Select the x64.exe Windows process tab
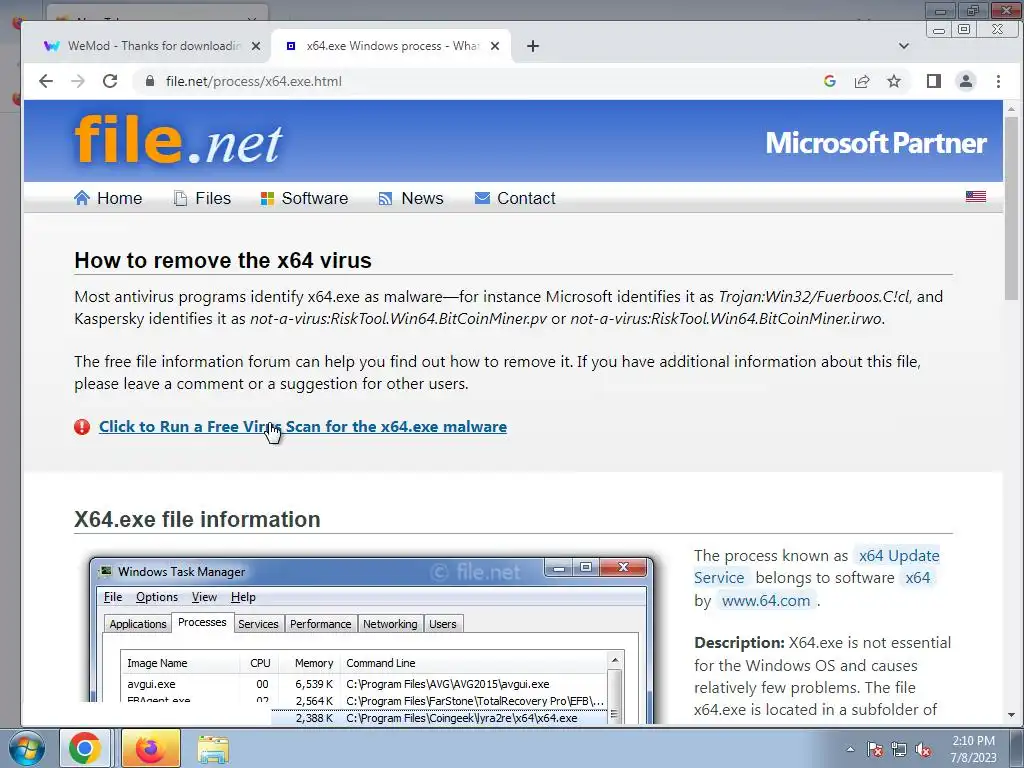The image size is (1024, 768). [391, 46]
